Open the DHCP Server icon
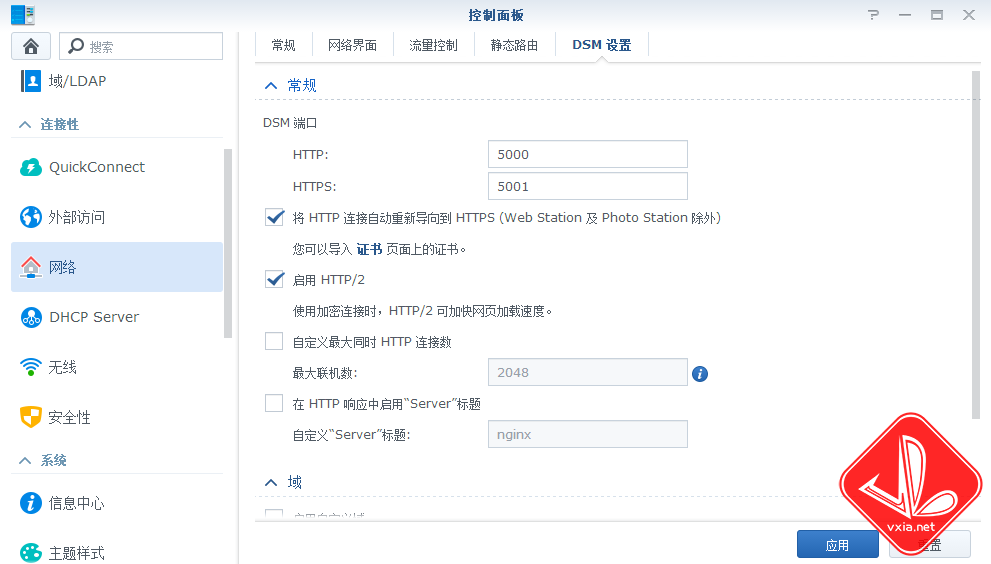The height and width of the screenshot is (564, 991). click(x=30, y=317)
